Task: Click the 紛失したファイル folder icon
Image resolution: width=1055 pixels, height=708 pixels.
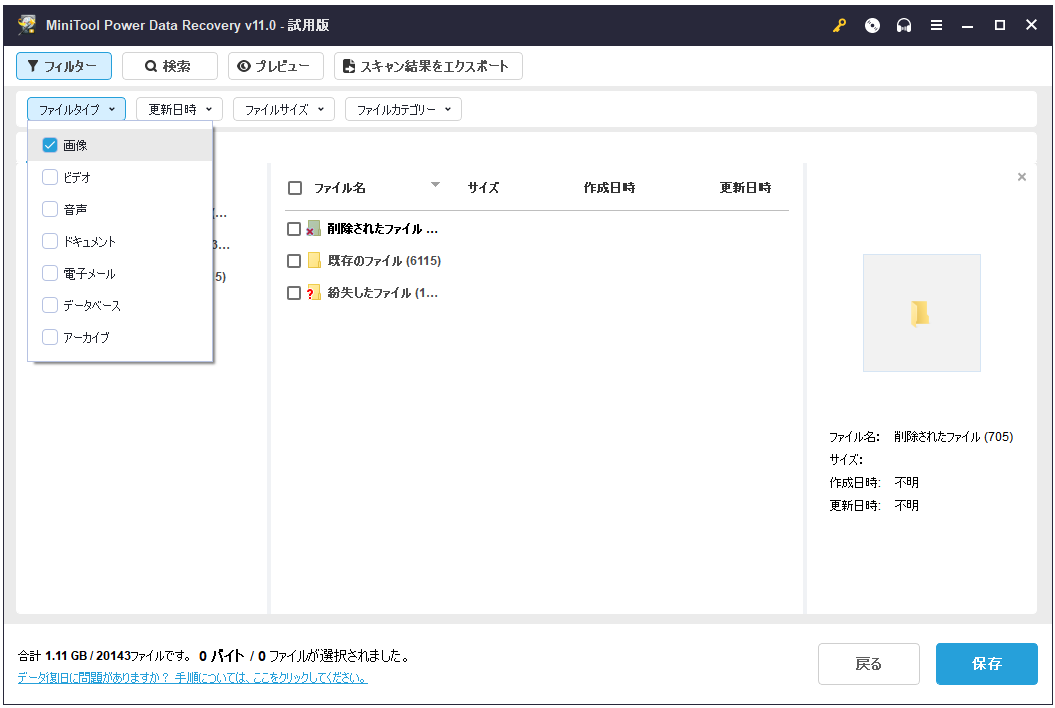Action: pyautogui.click(x=314, y=293)
